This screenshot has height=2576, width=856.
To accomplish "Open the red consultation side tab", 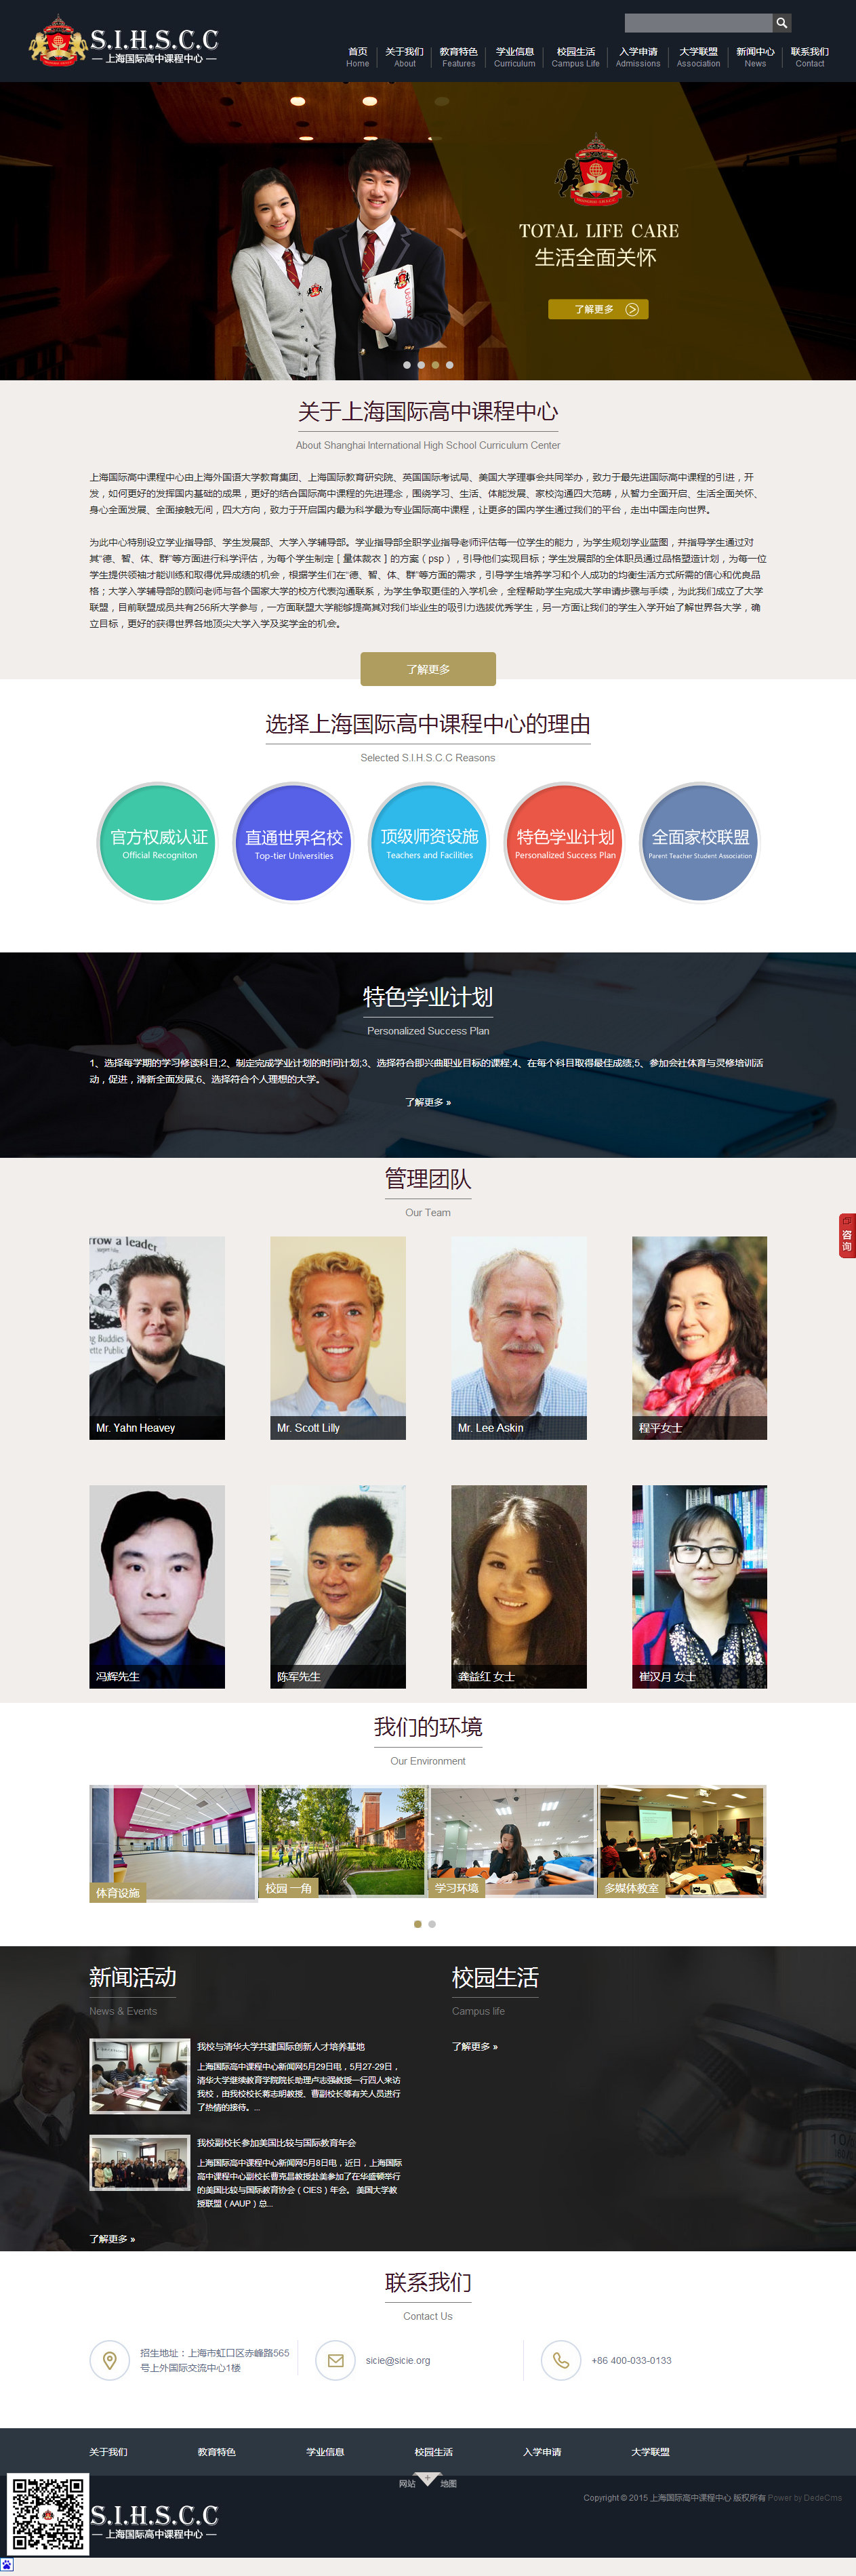I will [846, 1235].
